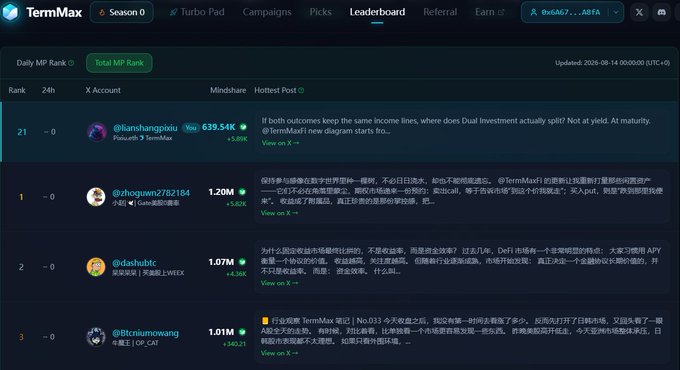This screenshot has width=680, height=370.
Task: Click rank number 21
Action: coord(22,132)
